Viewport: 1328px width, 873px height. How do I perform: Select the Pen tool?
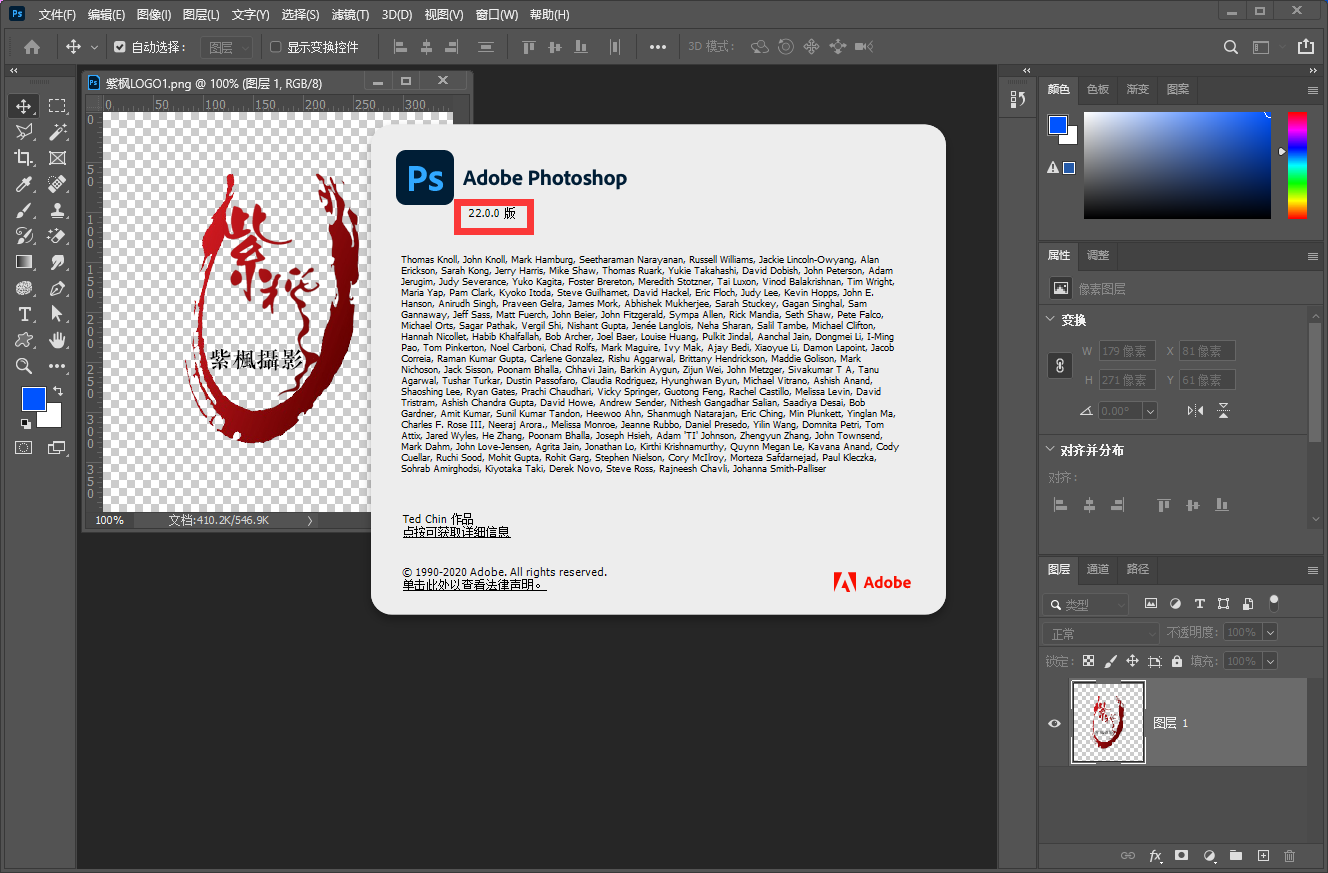click(57, 288)
